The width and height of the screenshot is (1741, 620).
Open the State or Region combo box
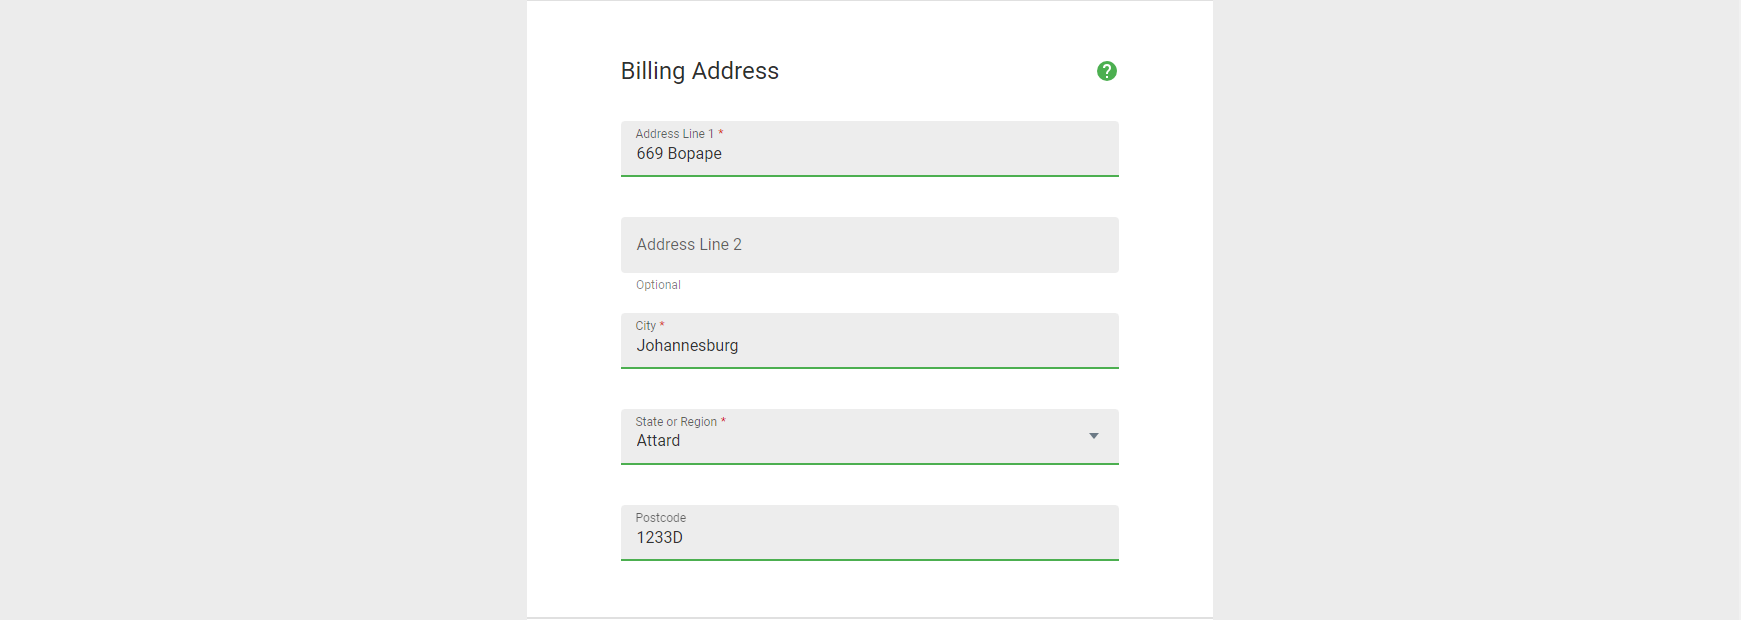(x=868, y=437)
